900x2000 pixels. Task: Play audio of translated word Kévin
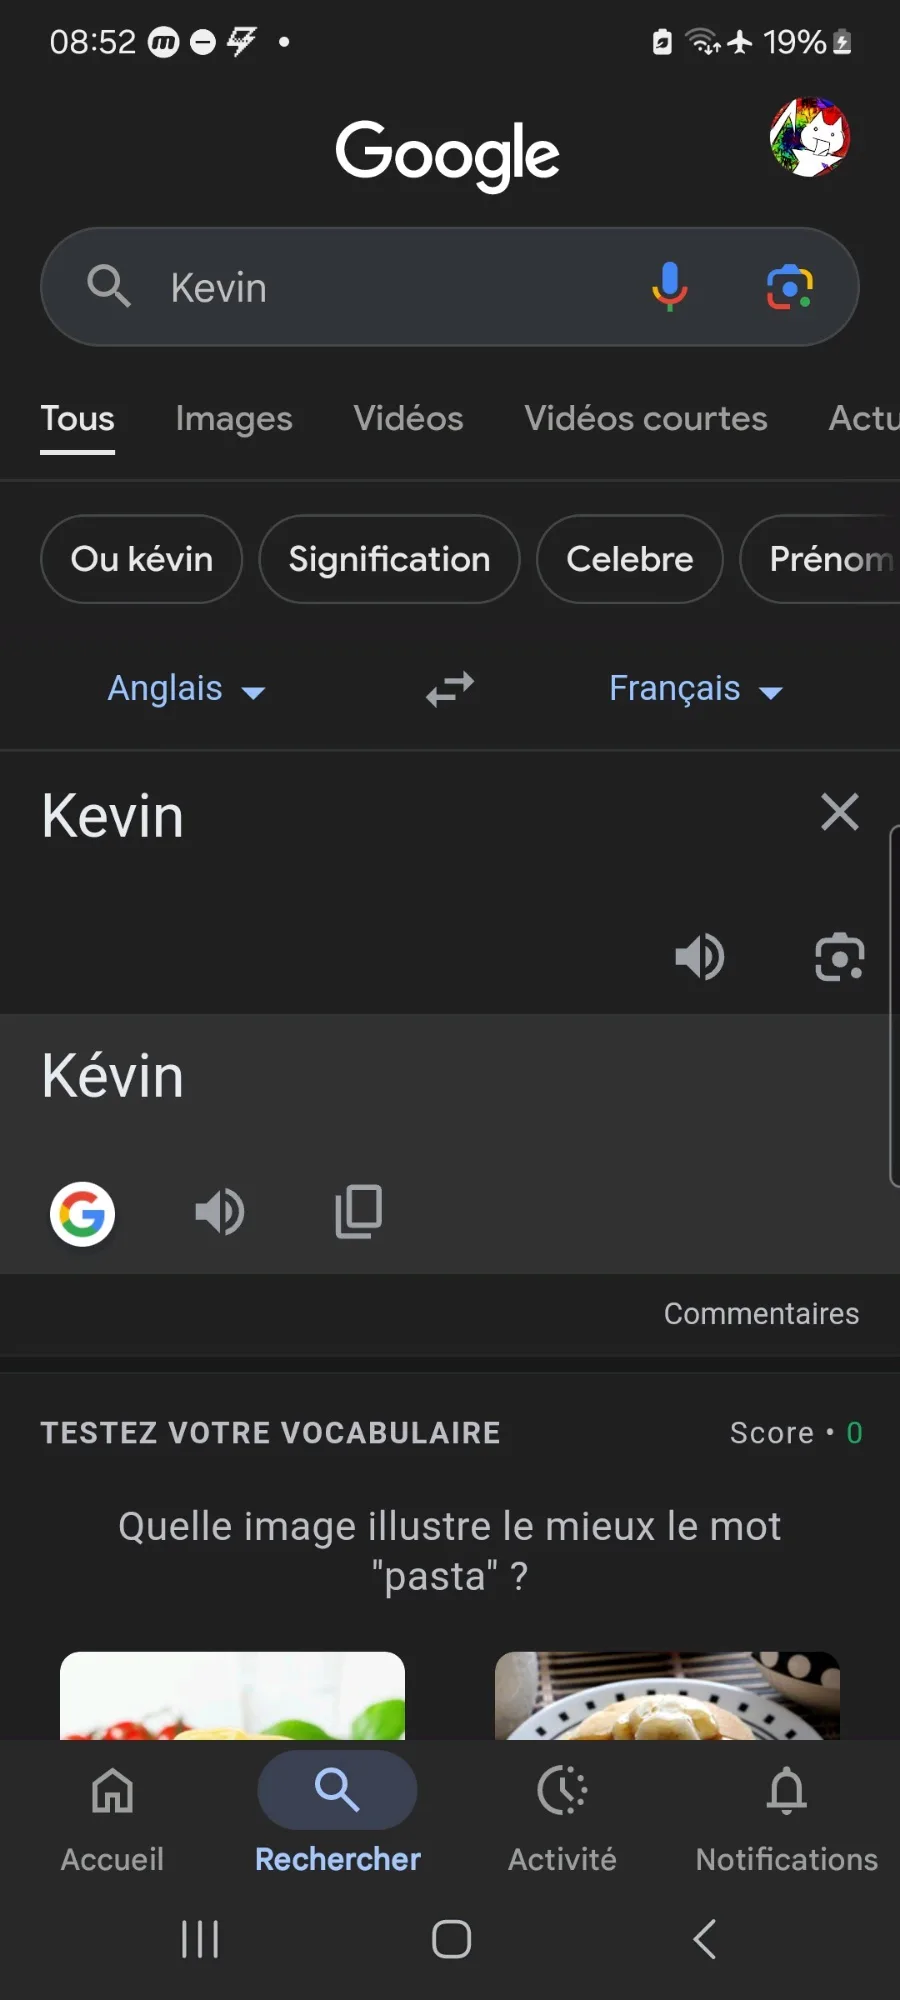(219, 1212)
